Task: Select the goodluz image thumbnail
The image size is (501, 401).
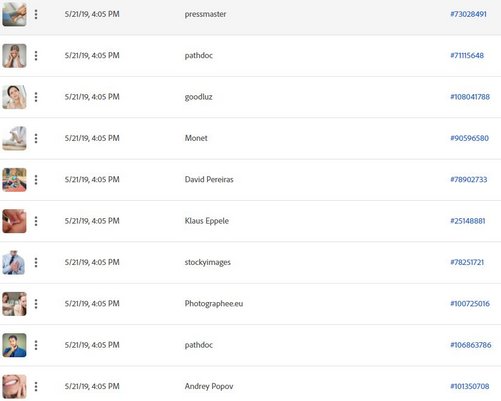Action: (14, 97)
